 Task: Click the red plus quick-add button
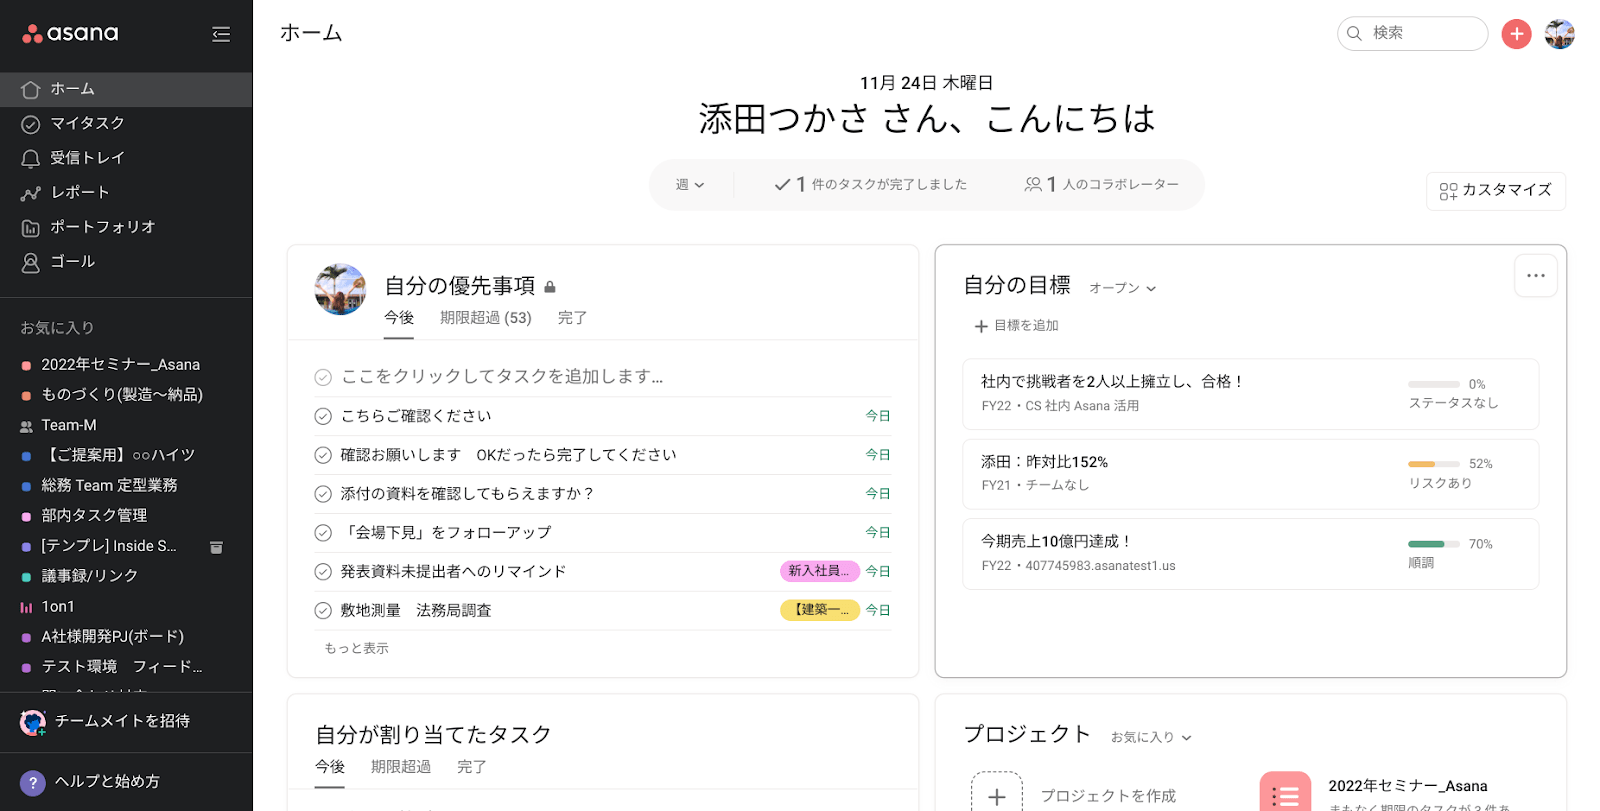(x=1516, y=34)
